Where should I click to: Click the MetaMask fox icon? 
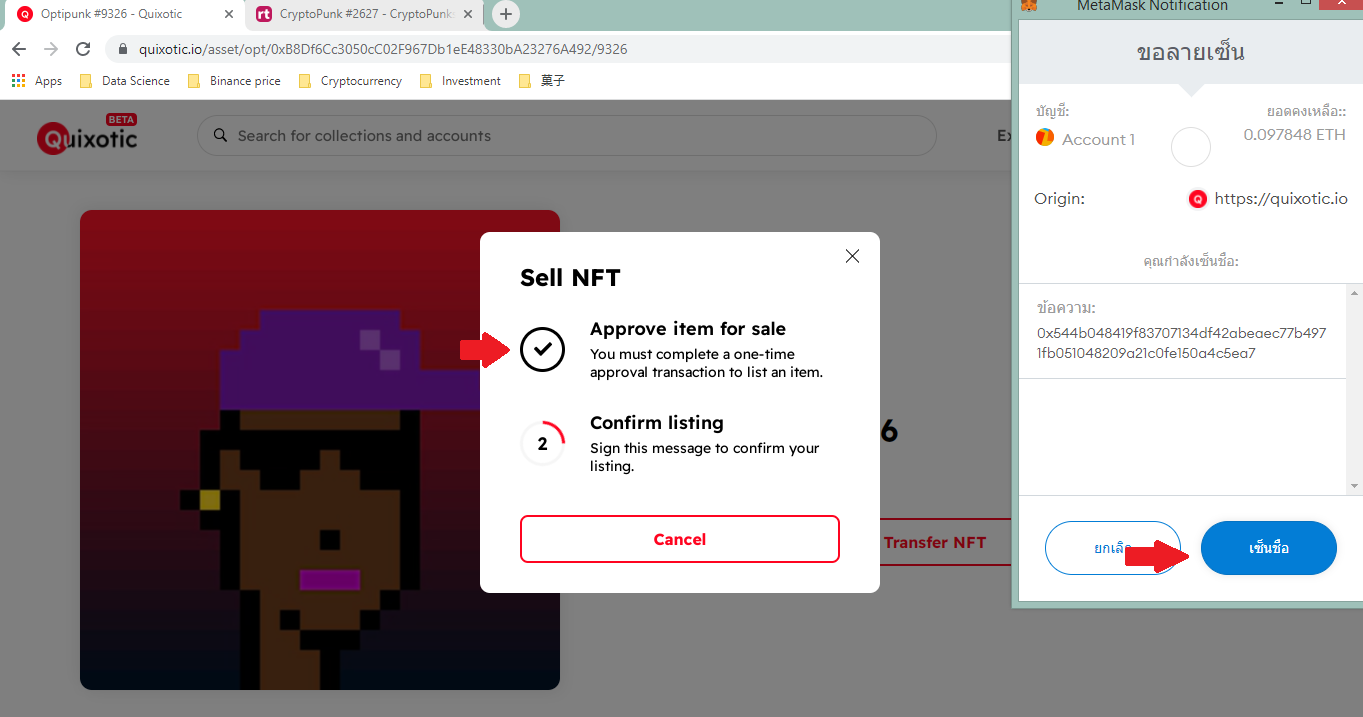pos(1028,6)
